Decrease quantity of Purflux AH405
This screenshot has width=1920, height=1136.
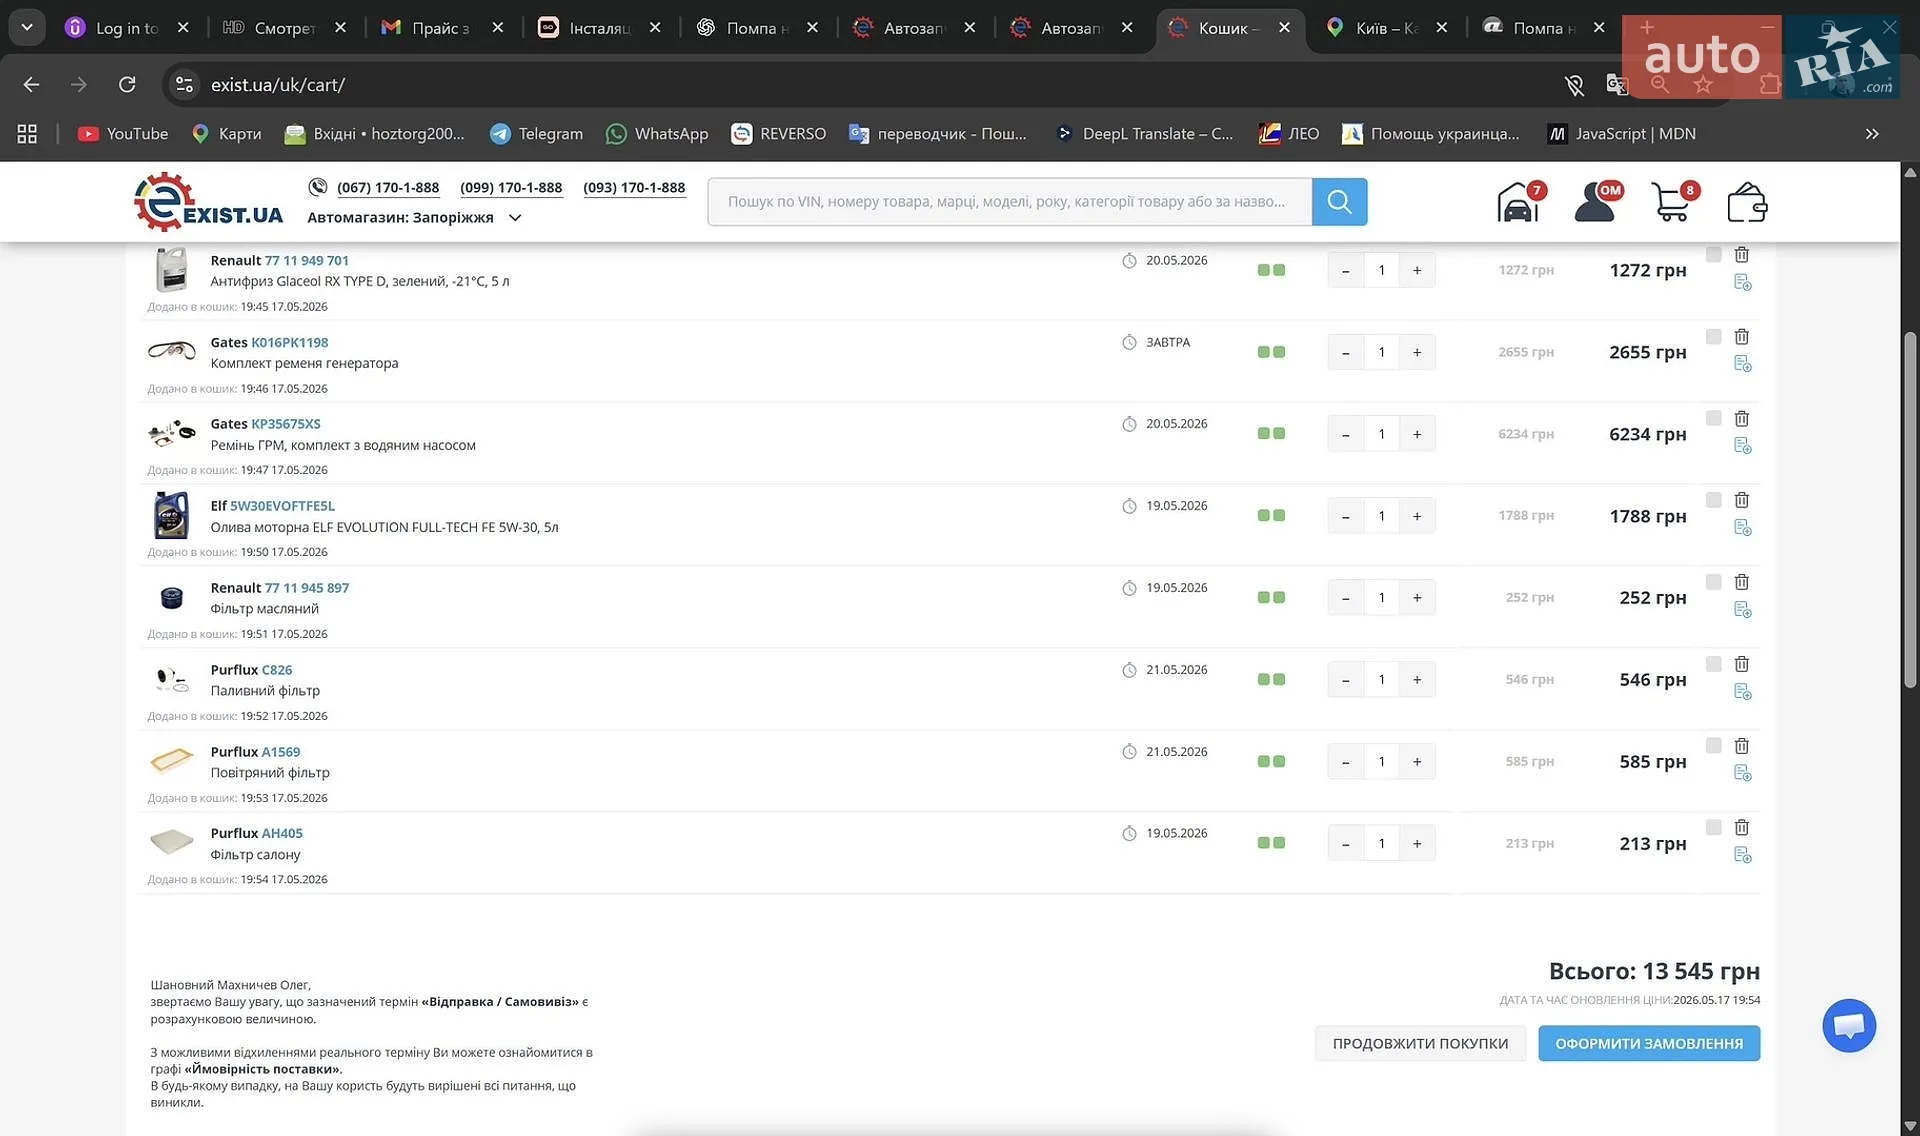tap(1346, 843)
